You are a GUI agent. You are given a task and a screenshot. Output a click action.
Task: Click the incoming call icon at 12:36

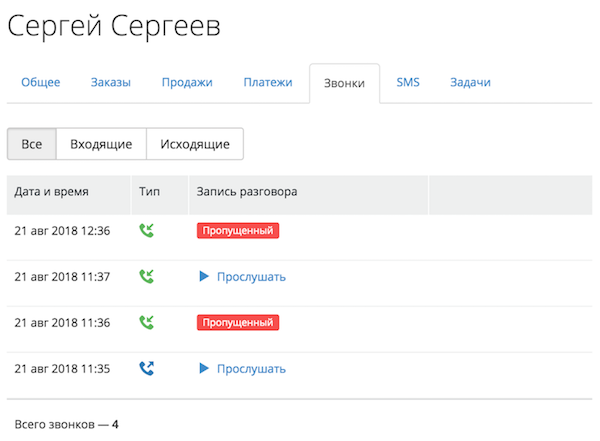tap(148, 231)
